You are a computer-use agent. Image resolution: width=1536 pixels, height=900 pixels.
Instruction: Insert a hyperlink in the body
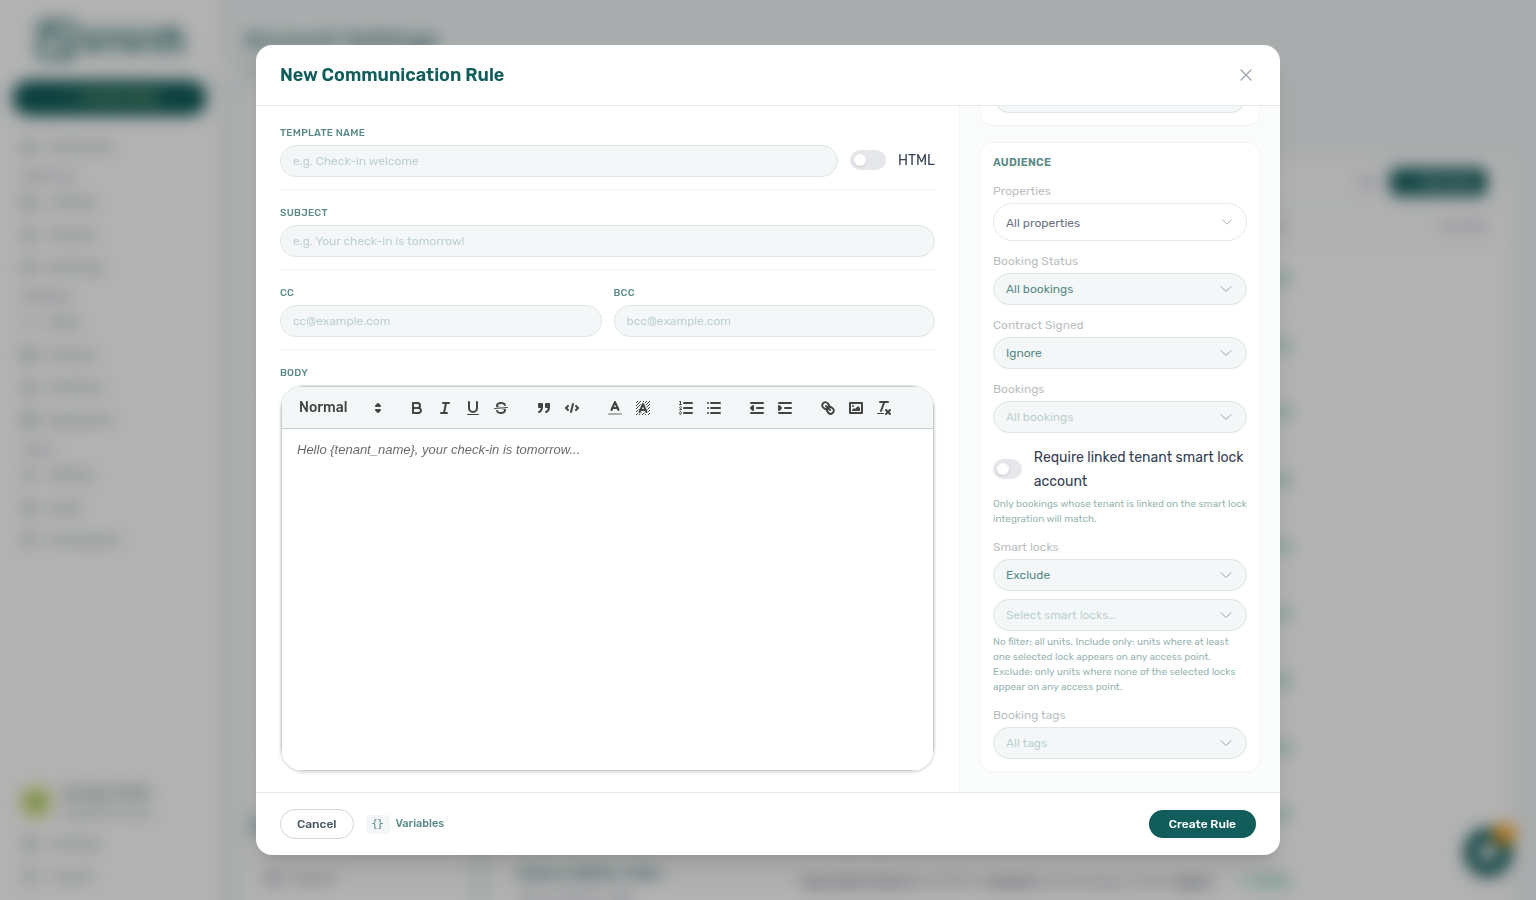(828, 408)
